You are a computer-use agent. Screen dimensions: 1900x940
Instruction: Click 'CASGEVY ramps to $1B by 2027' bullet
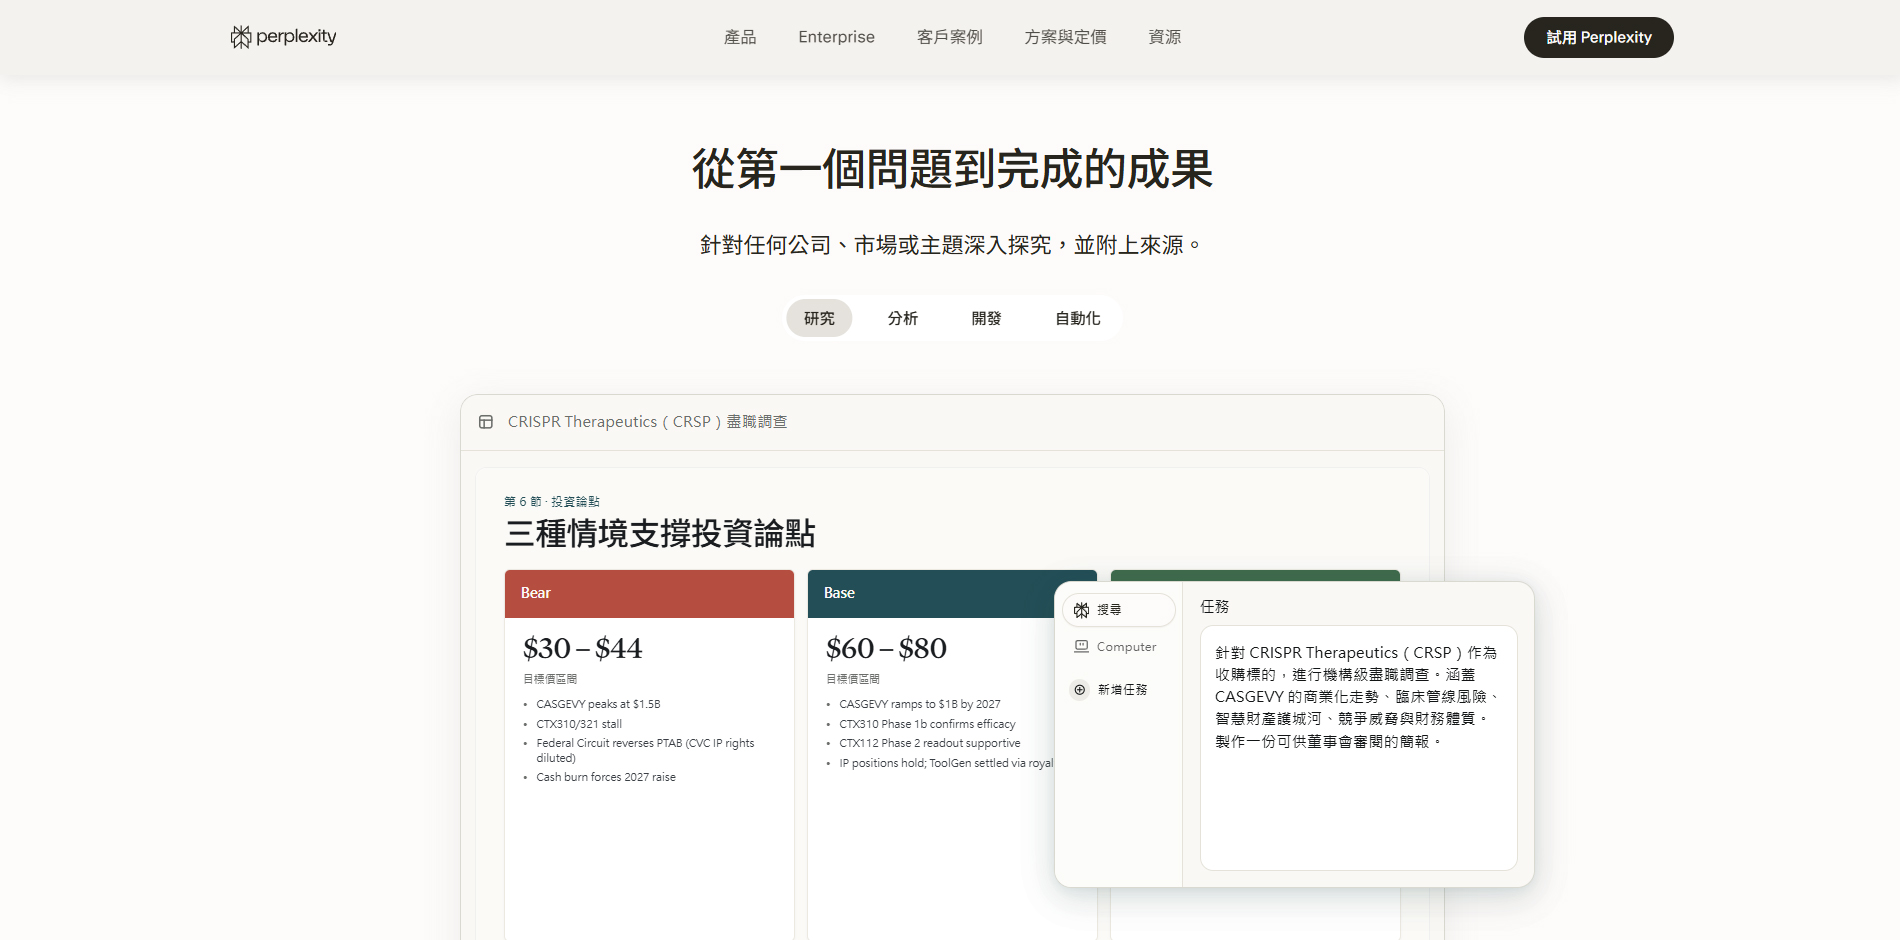920,705
